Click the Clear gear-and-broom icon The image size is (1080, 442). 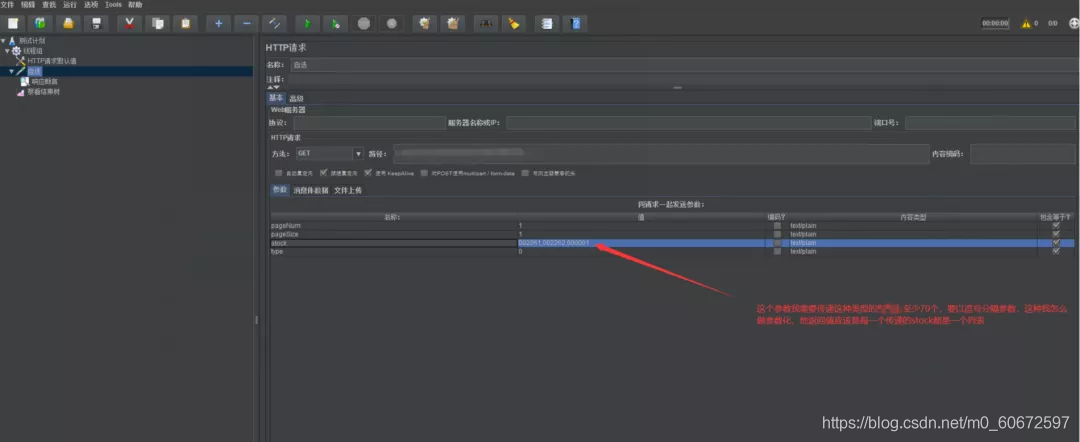coord(425,23)
